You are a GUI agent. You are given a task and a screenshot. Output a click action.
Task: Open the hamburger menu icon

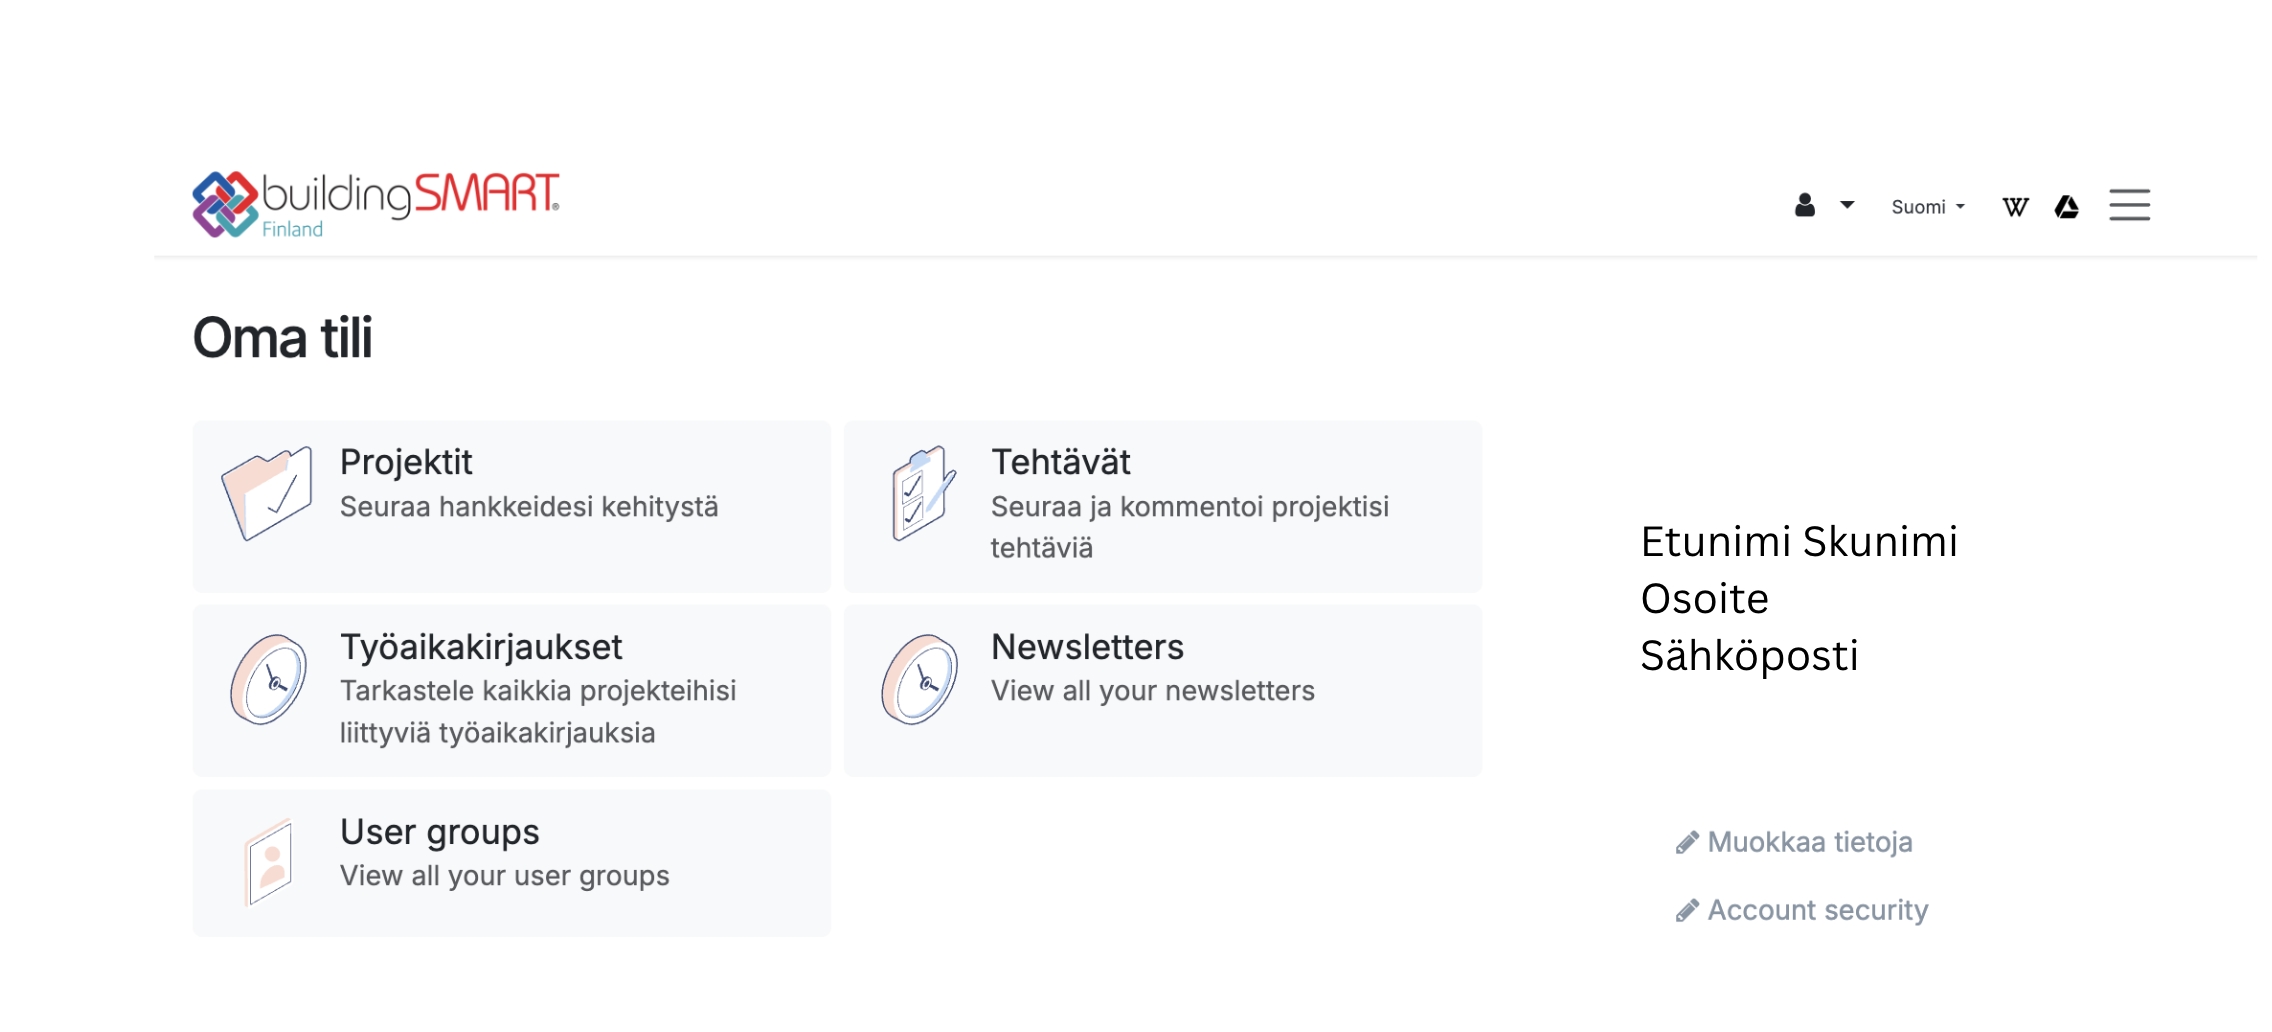pyautogui.click(x=2130, y=205)
